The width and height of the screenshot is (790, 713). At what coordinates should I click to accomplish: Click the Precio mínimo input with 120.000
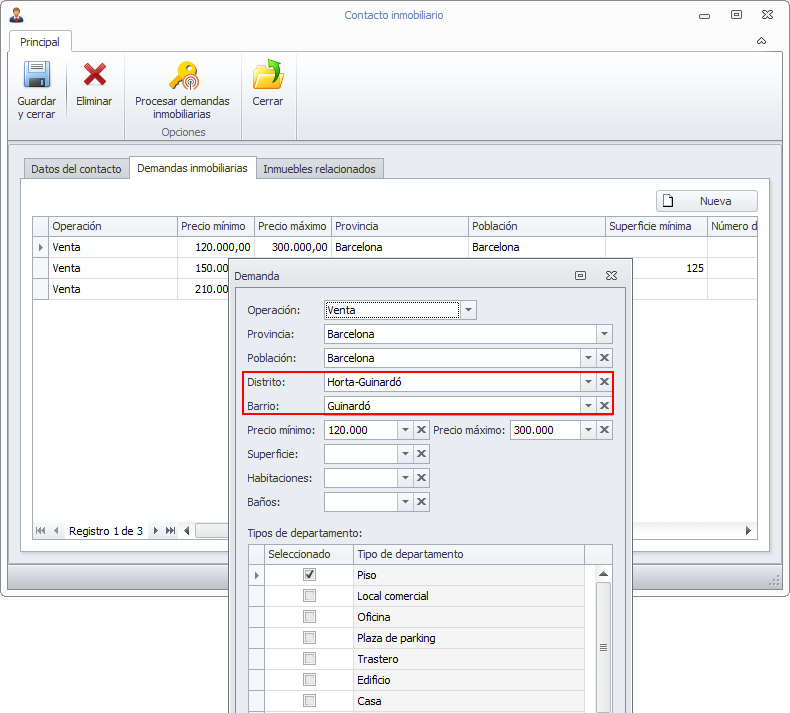point(361,430)
